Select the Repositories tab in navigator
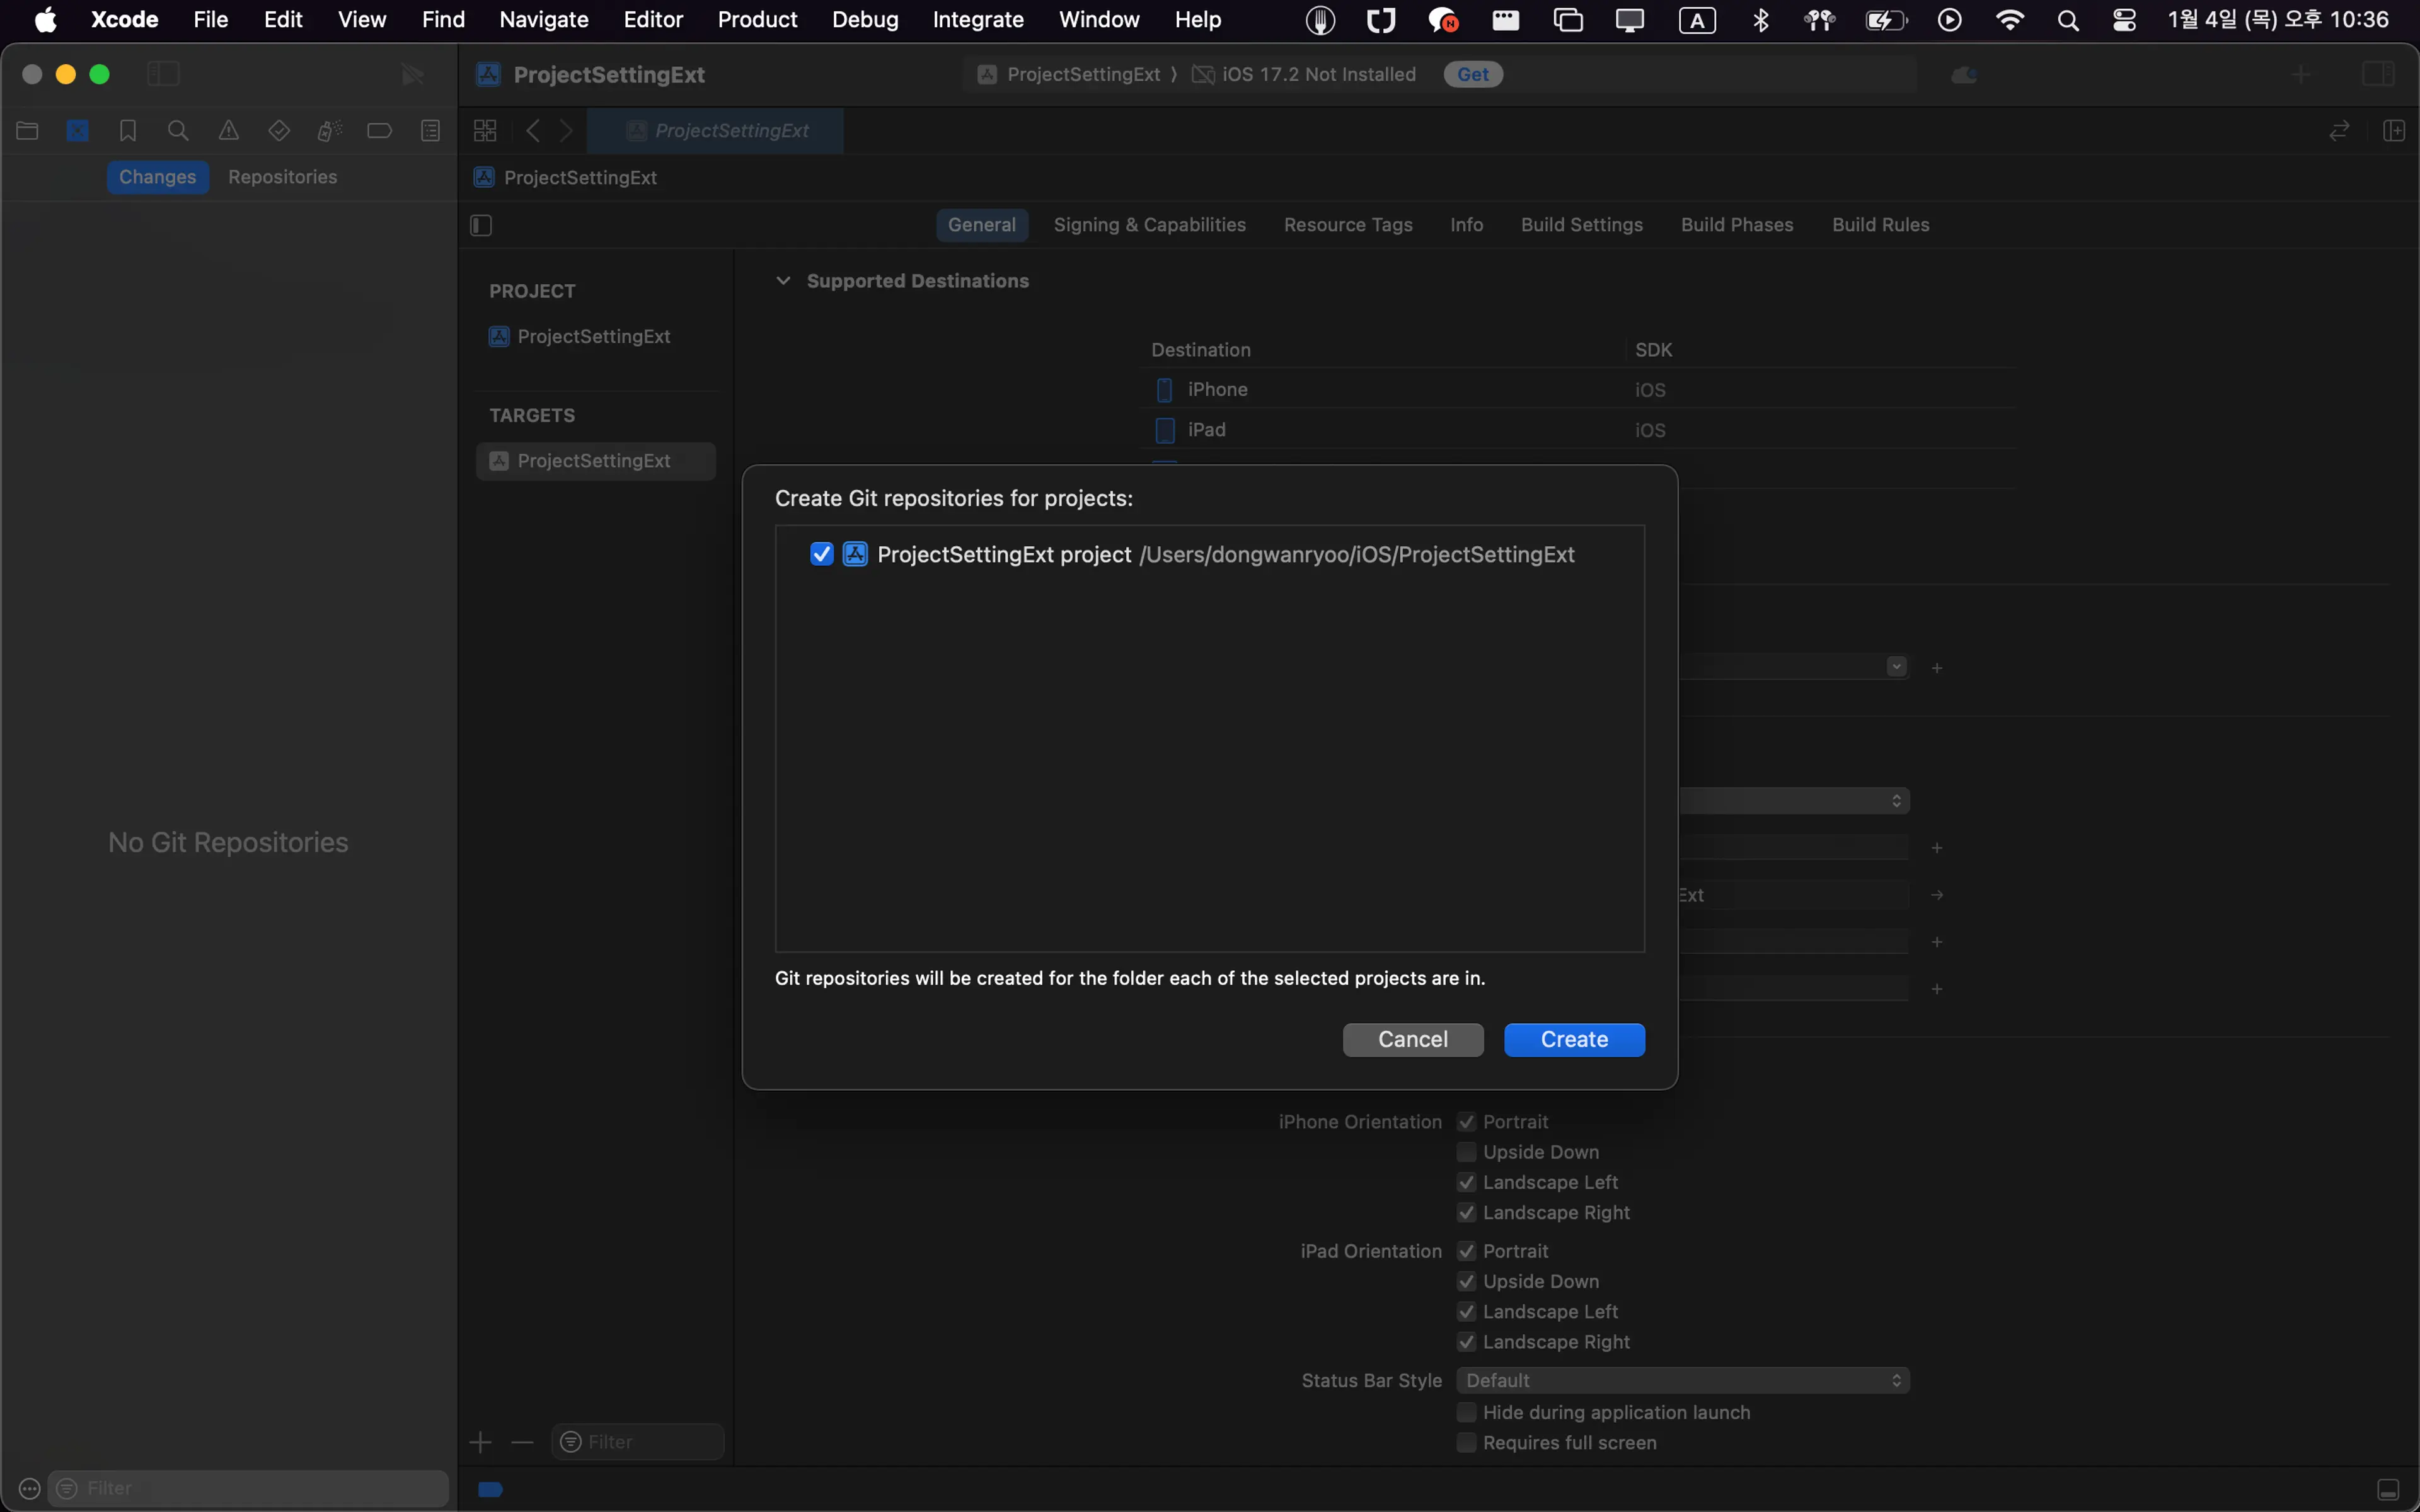This screenshot has width=2420, height=1512. tap(282, 177)
